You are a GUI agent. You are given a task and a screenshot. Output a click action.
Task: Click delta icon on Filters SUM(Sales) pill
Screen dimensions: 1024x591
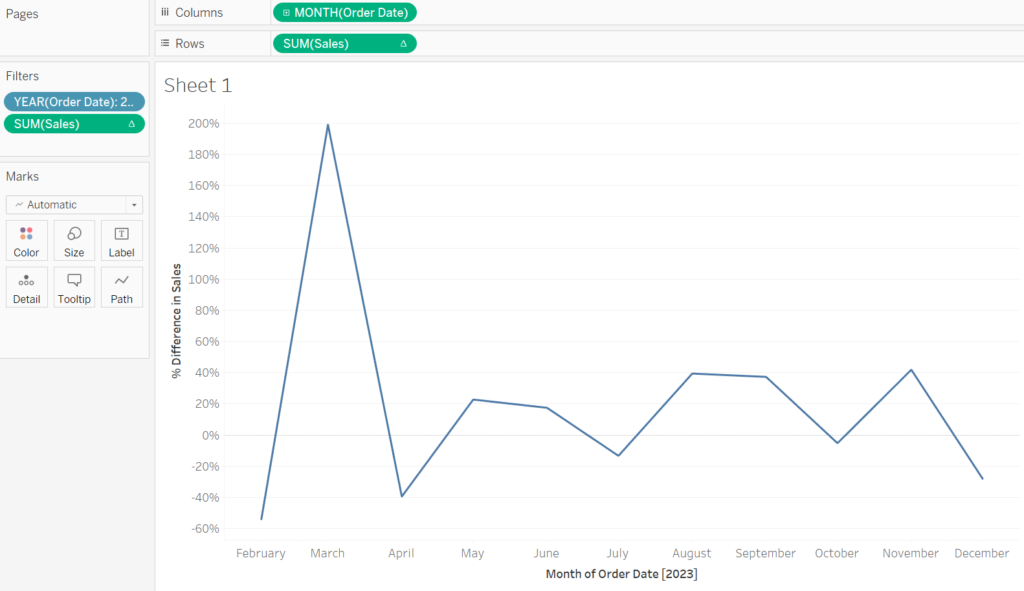(x=131, y=124)
